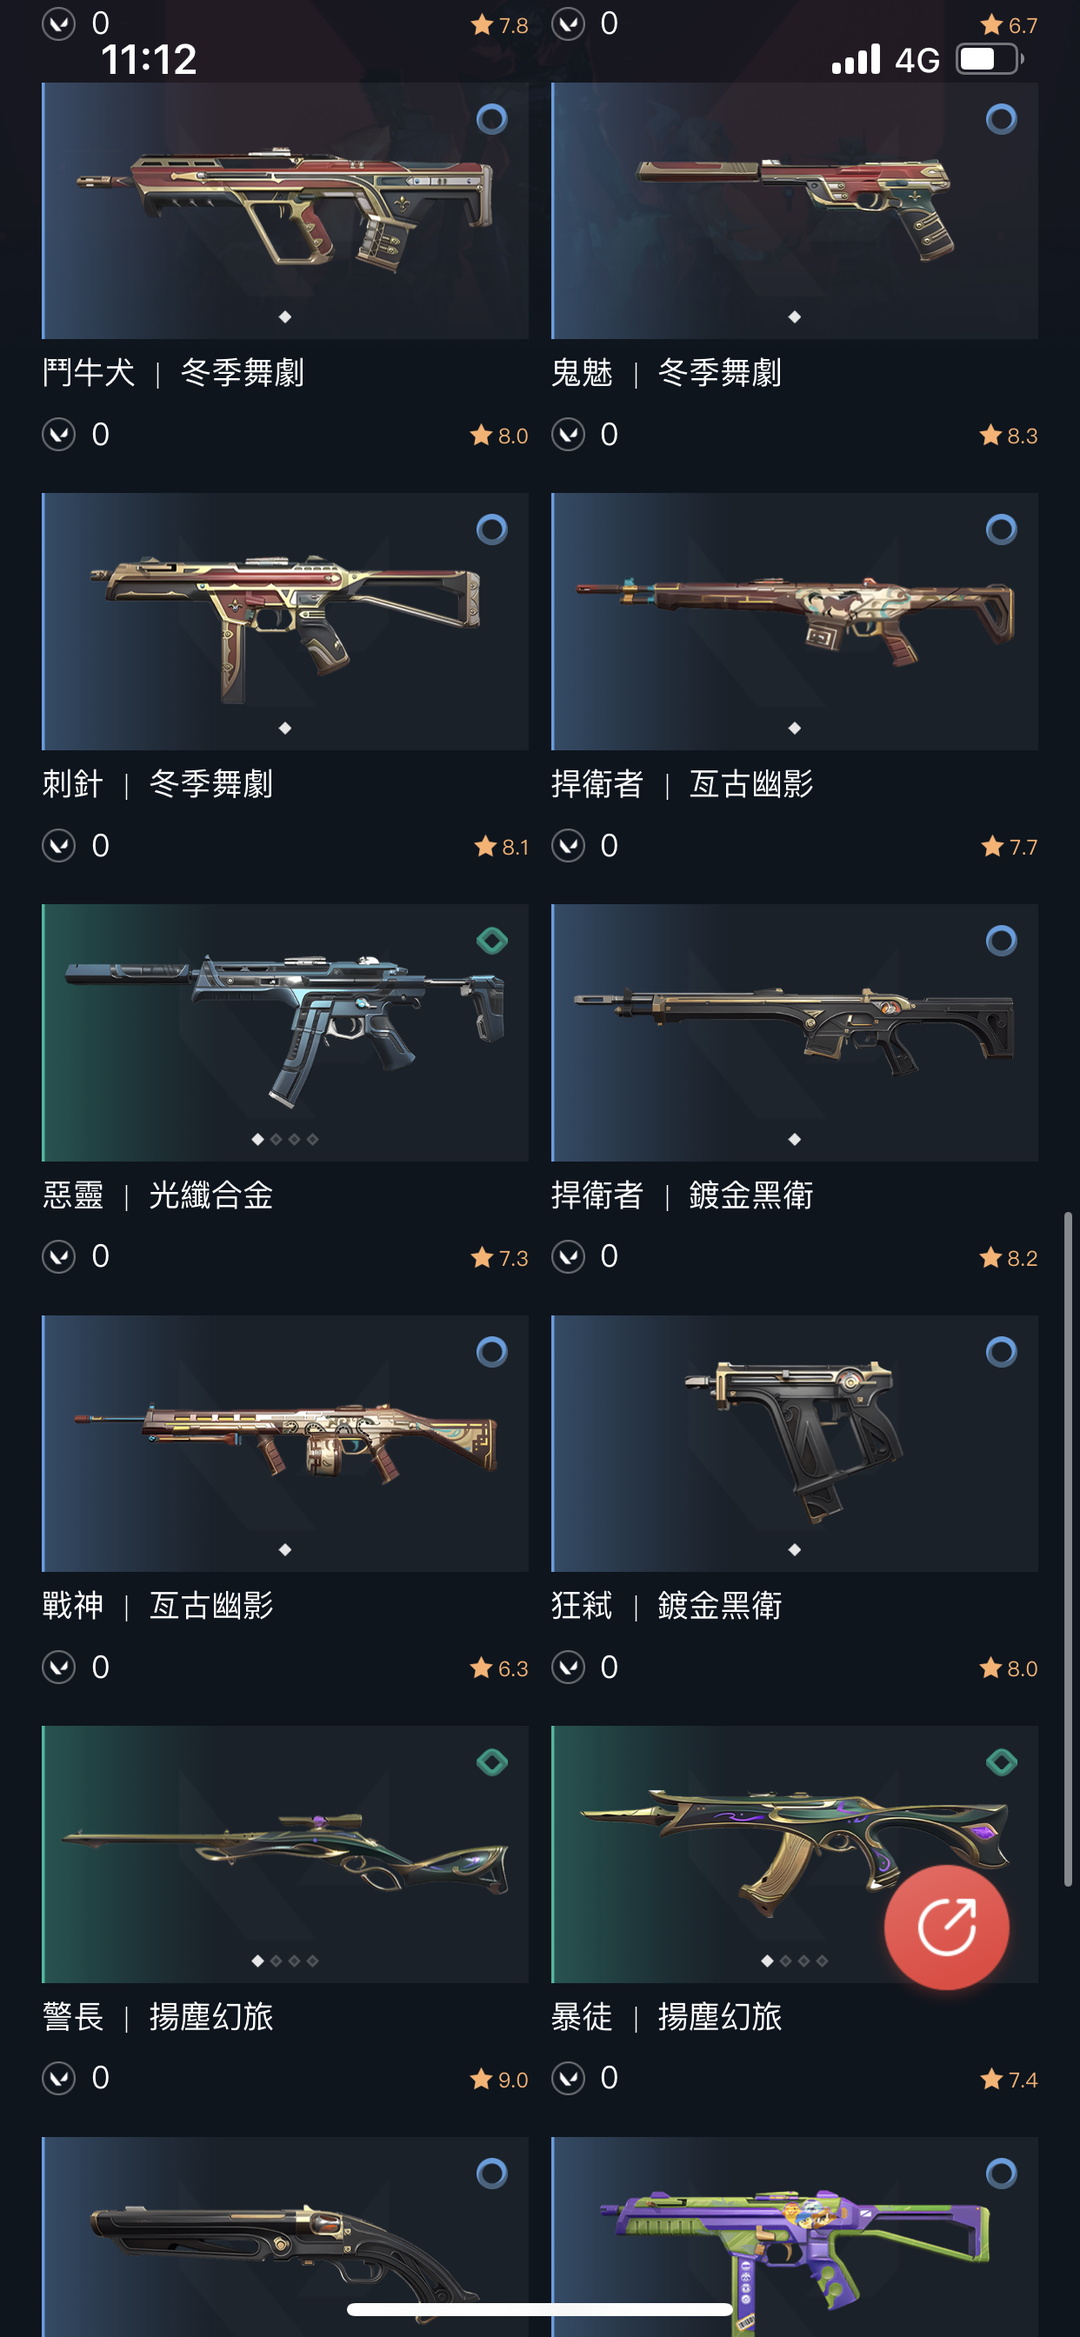Tap star rating 8.2 under 捍衛者 鍍金黑衛
This screenshot has width=1080, height=2337.
[1009, 1258]
